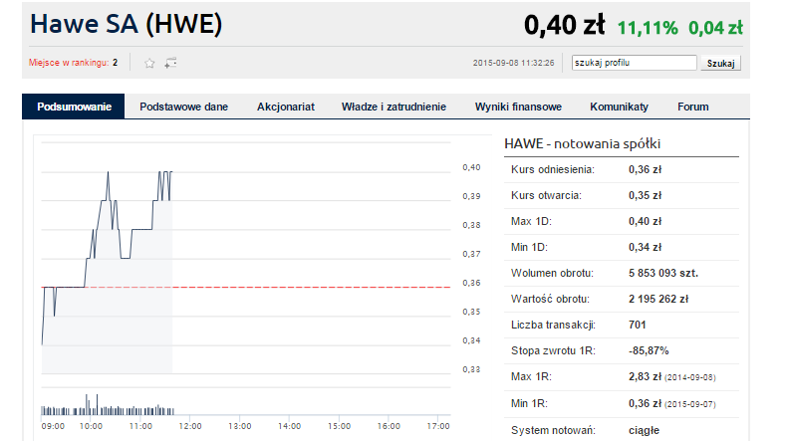This screenshot has width=786, height=441.
Task: Click 'Max 1D' value 0,40 zł
Action: pos(645,222)
